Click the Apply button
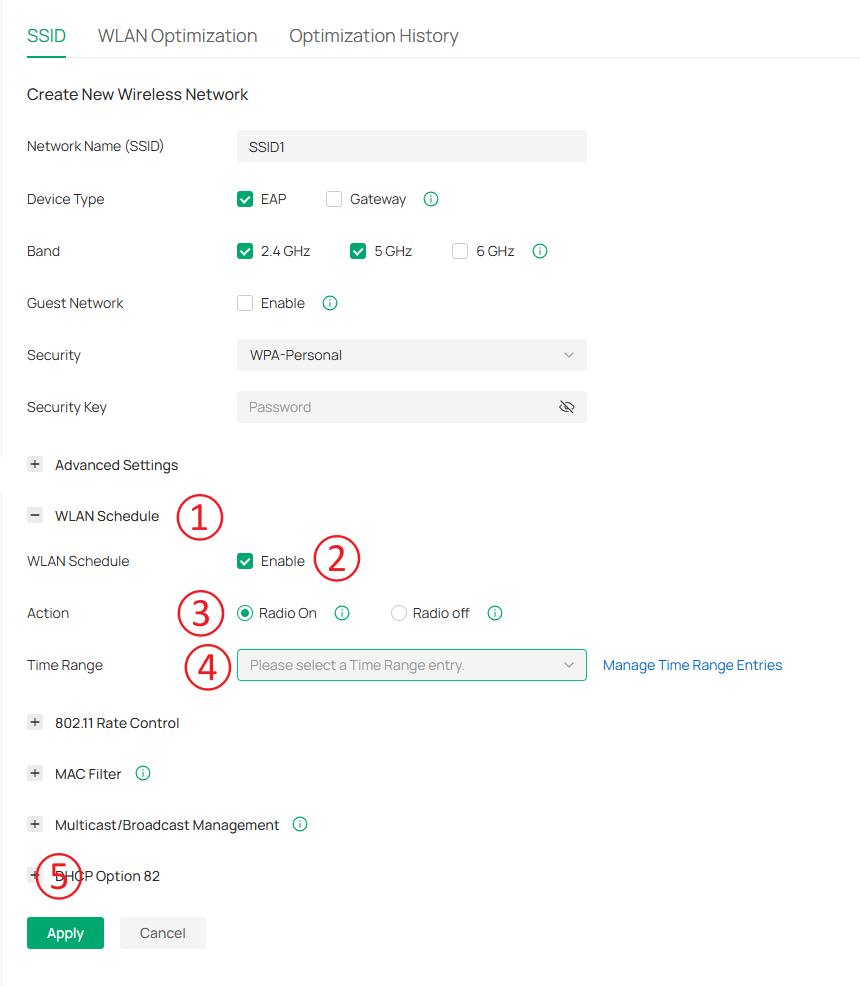Image resolution: width=860 pixels, height=986 pixels. coord(65,932)
